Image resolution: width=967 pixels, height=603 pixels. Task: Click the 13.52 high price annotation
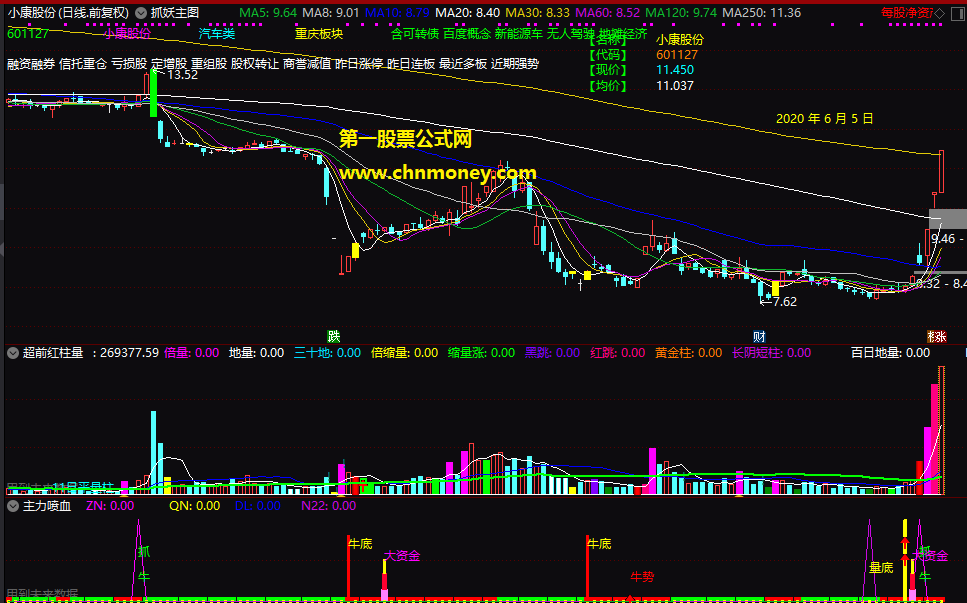tap(183, 75)
